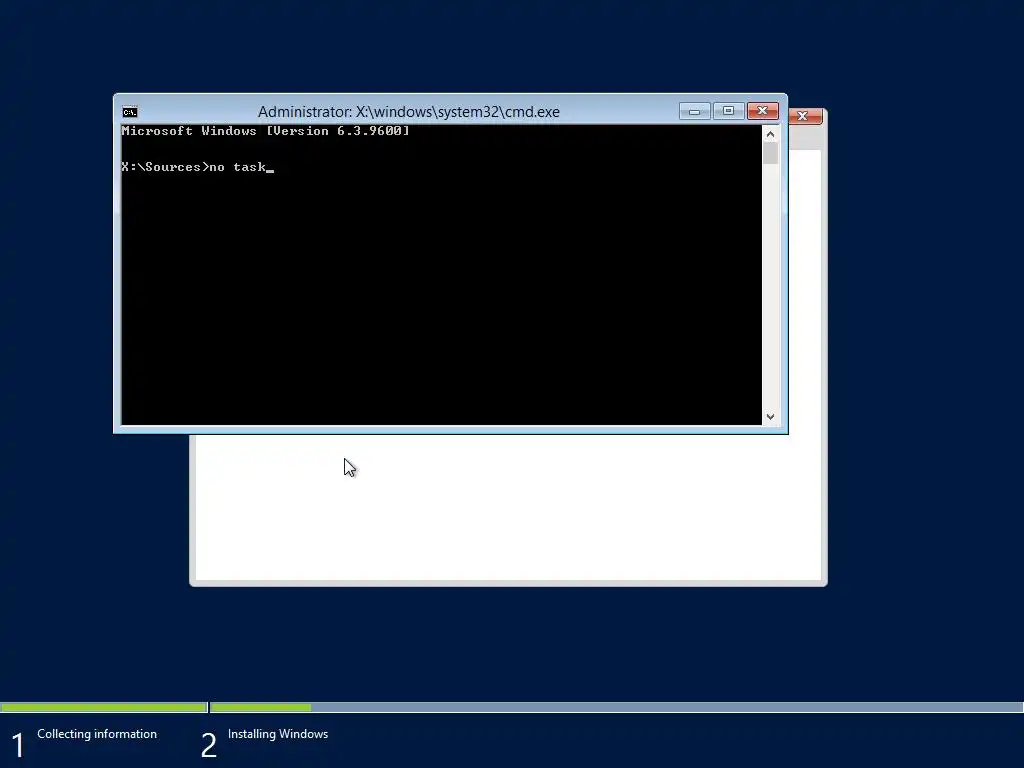Viewport: 1024px width, 768px height.
Task: Close the Administrator cmd.exe window
Action: 763,112
